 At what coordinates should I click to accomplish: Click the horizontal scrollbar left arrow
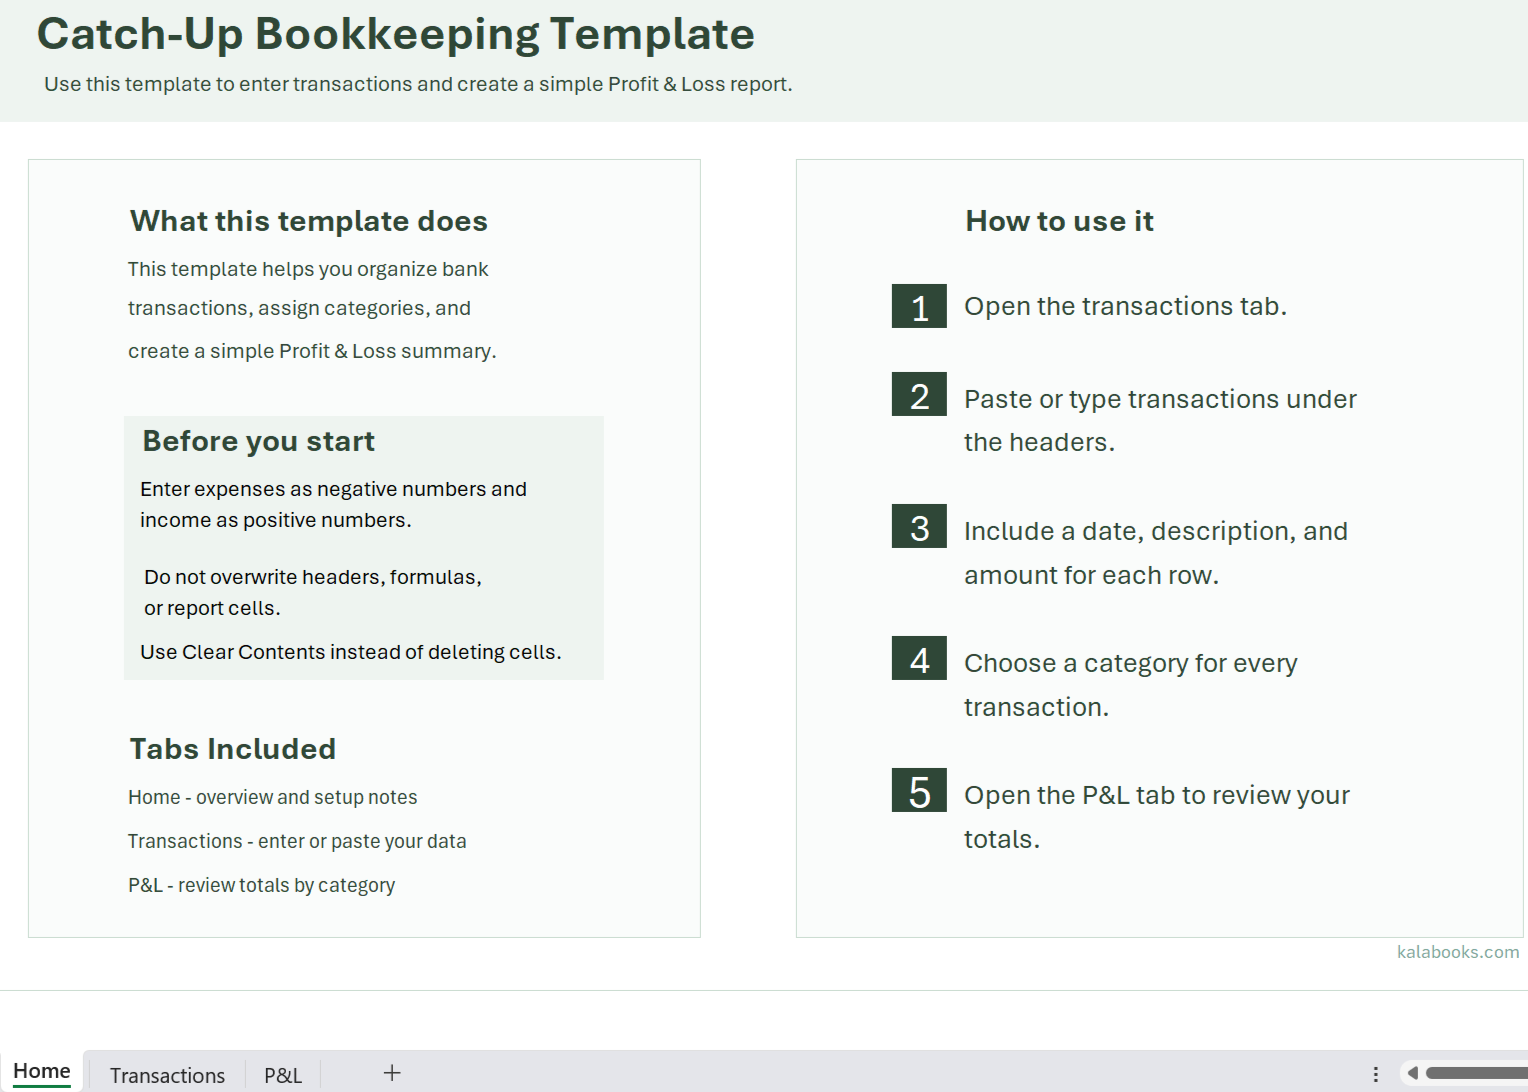pyautogui.click(x=1412, y=1073)
